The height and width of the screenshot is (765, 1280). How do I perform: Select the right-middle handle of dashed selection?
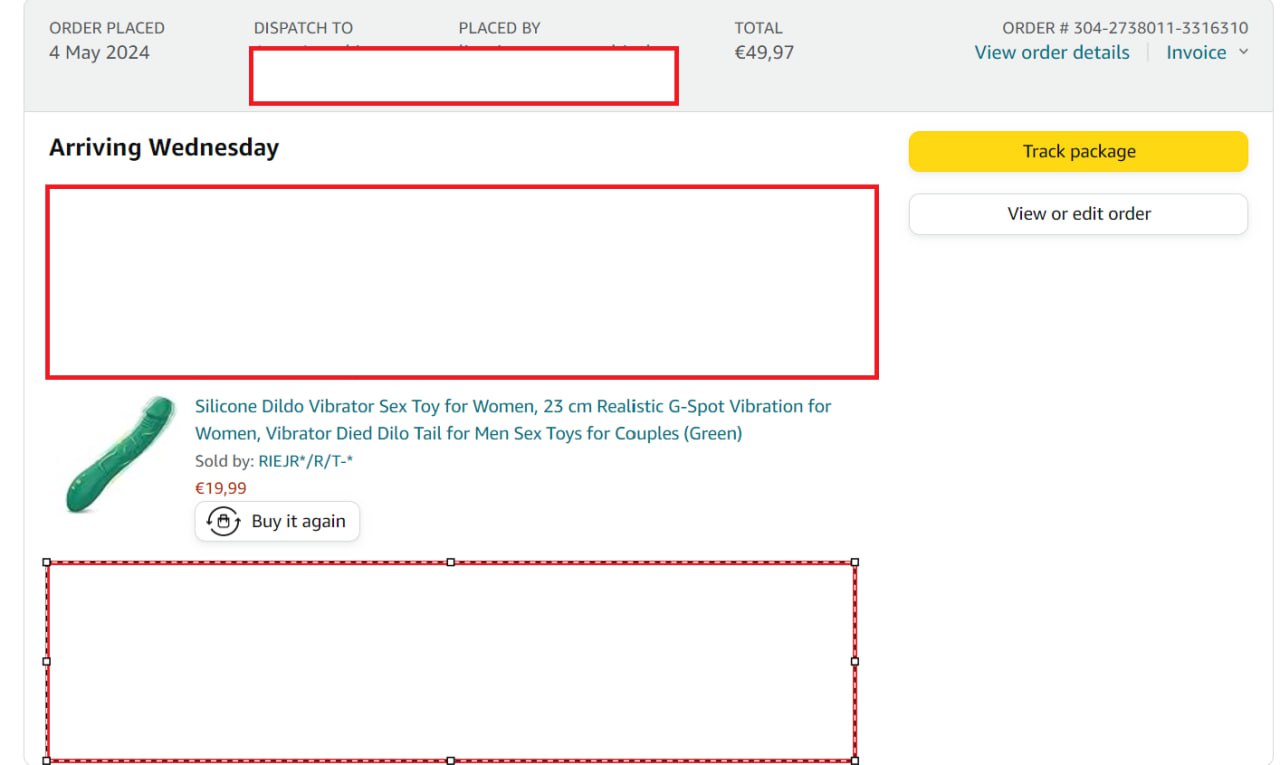click(855, 661)
